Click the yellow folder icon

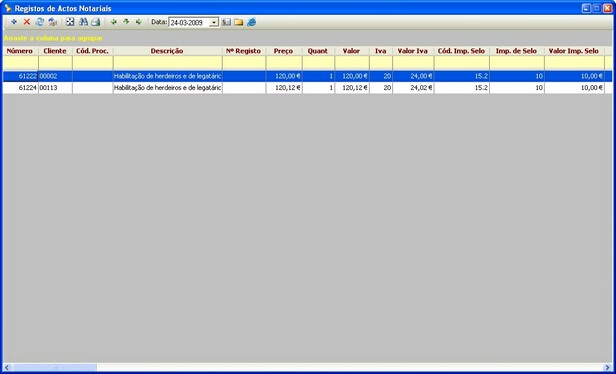[238, 22]
